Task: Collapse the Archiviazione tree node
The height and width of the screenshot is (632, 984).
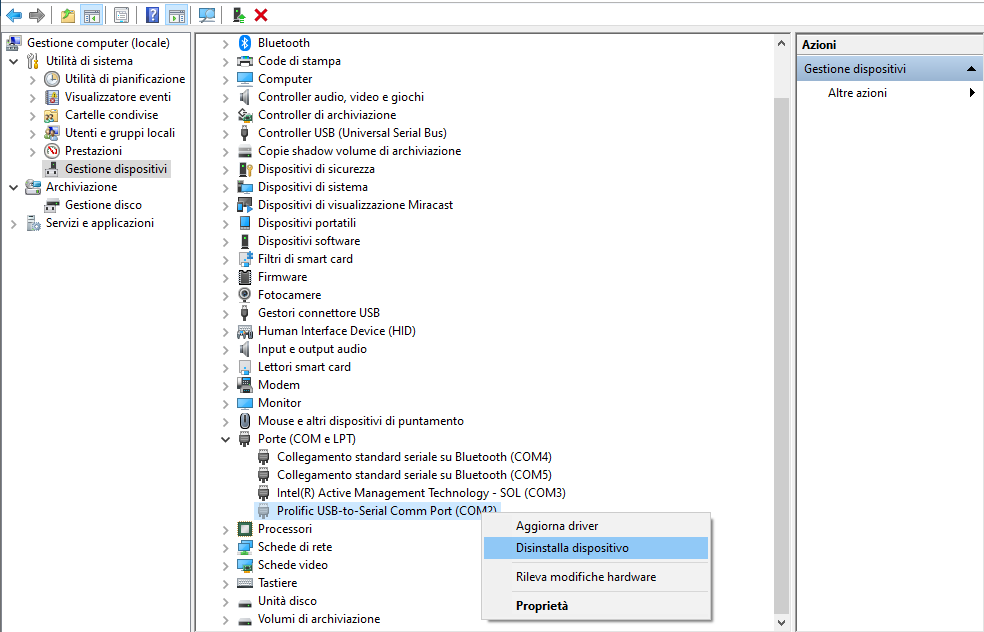Action: click(13, 187)
